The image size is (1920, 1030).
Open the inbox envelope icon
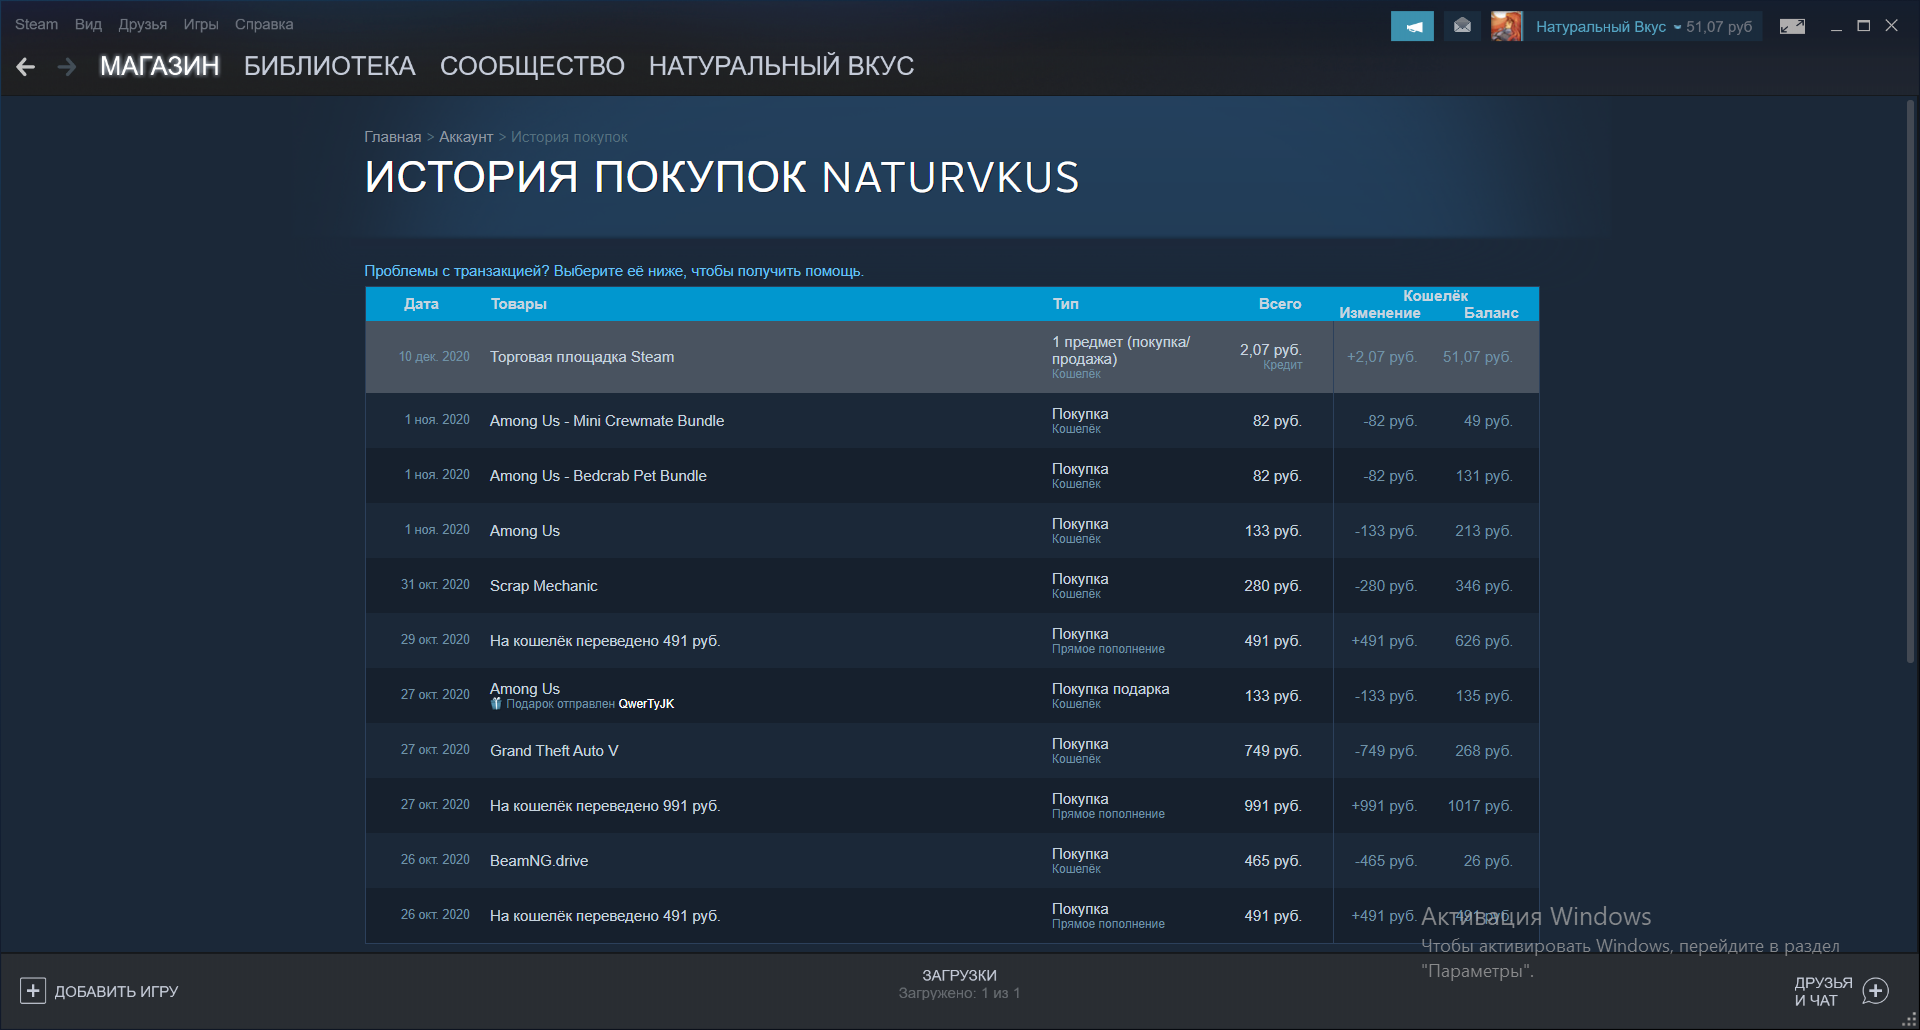pos(1462,26)
